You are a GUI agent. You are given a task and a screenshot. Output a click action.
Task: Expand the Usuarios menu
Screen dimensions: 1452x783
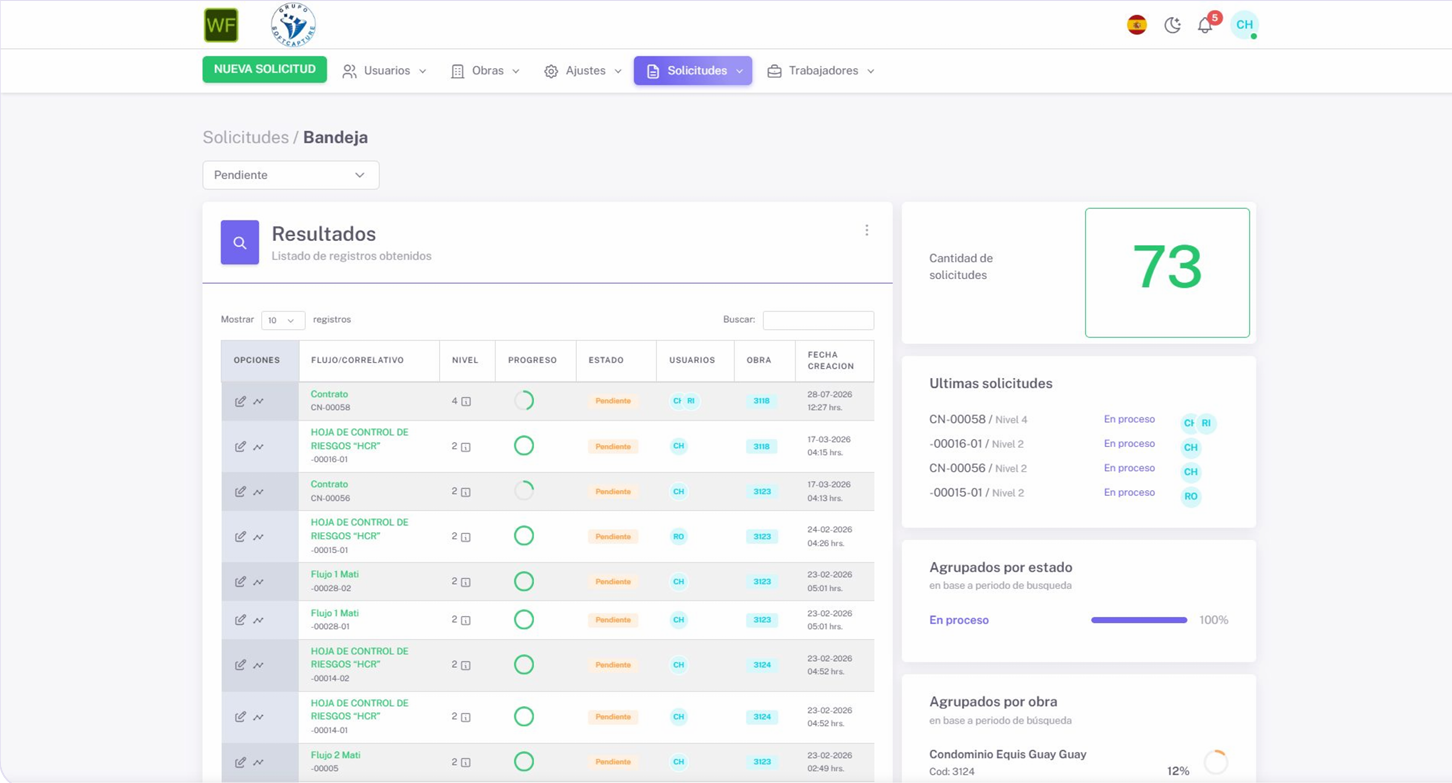384,71
